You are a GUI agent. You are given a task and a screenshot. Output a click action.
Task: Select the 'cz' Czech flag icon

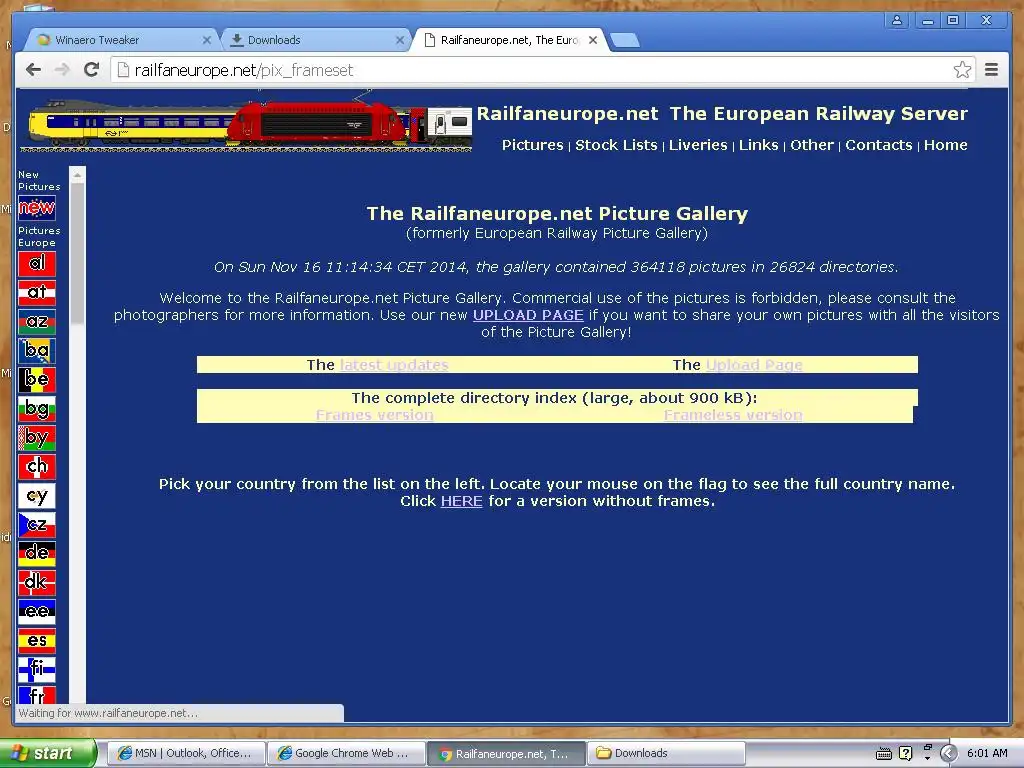(x=37, y=524)
